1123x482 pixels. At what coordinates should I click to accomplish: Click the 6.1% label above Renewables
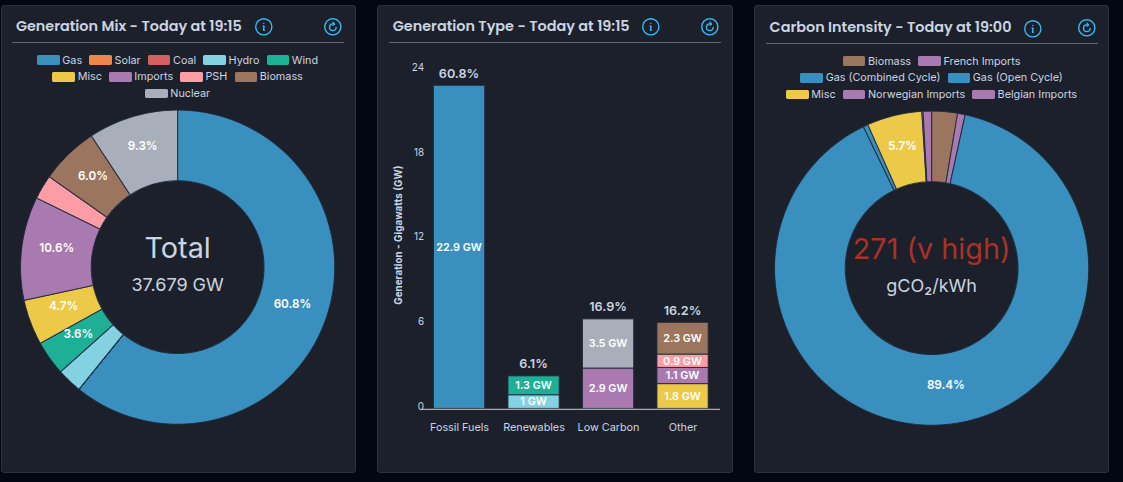coord(534,364)
